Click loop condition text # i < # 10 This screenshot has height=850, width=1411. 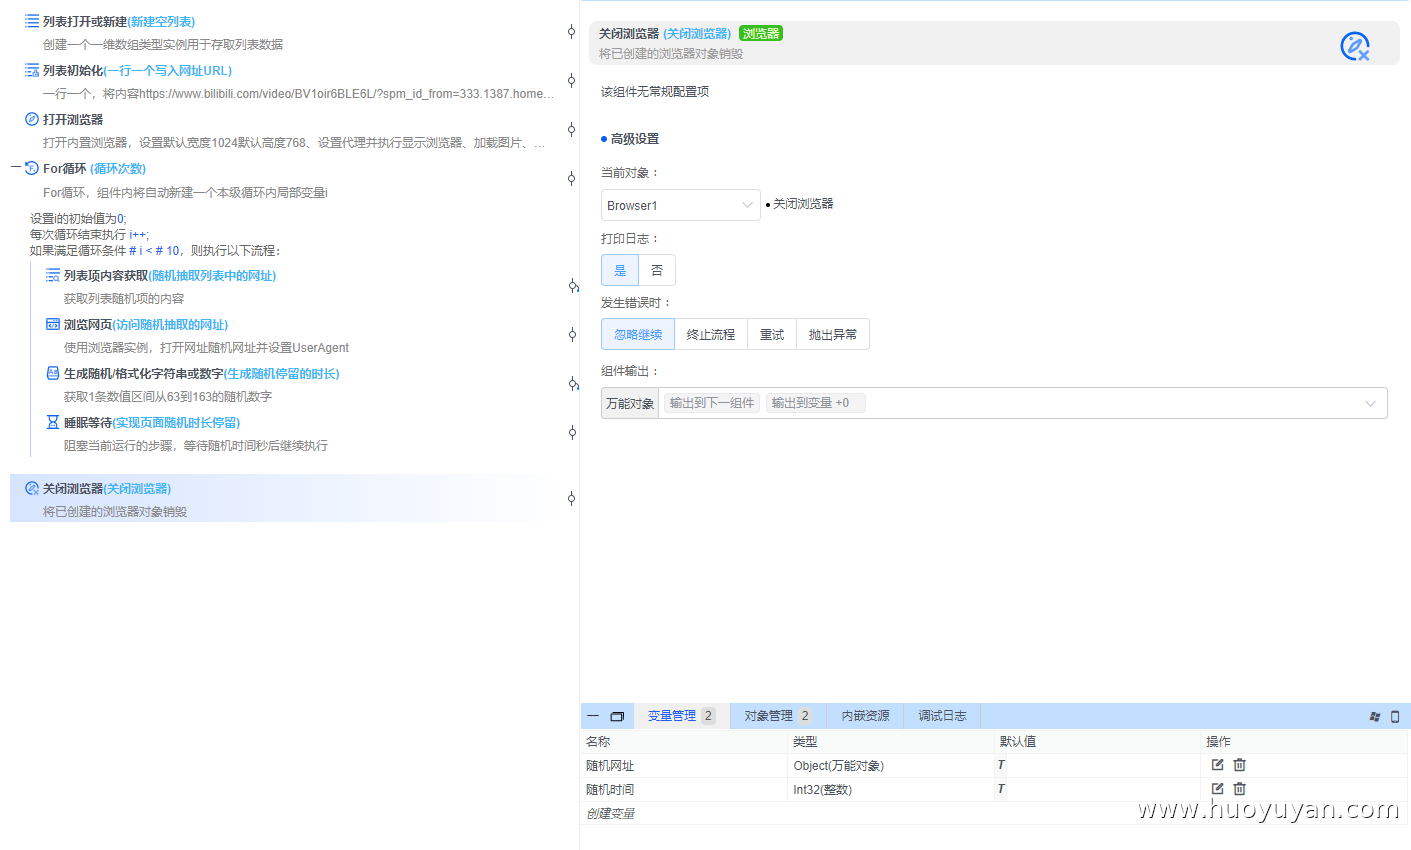(x=155, y=250)
